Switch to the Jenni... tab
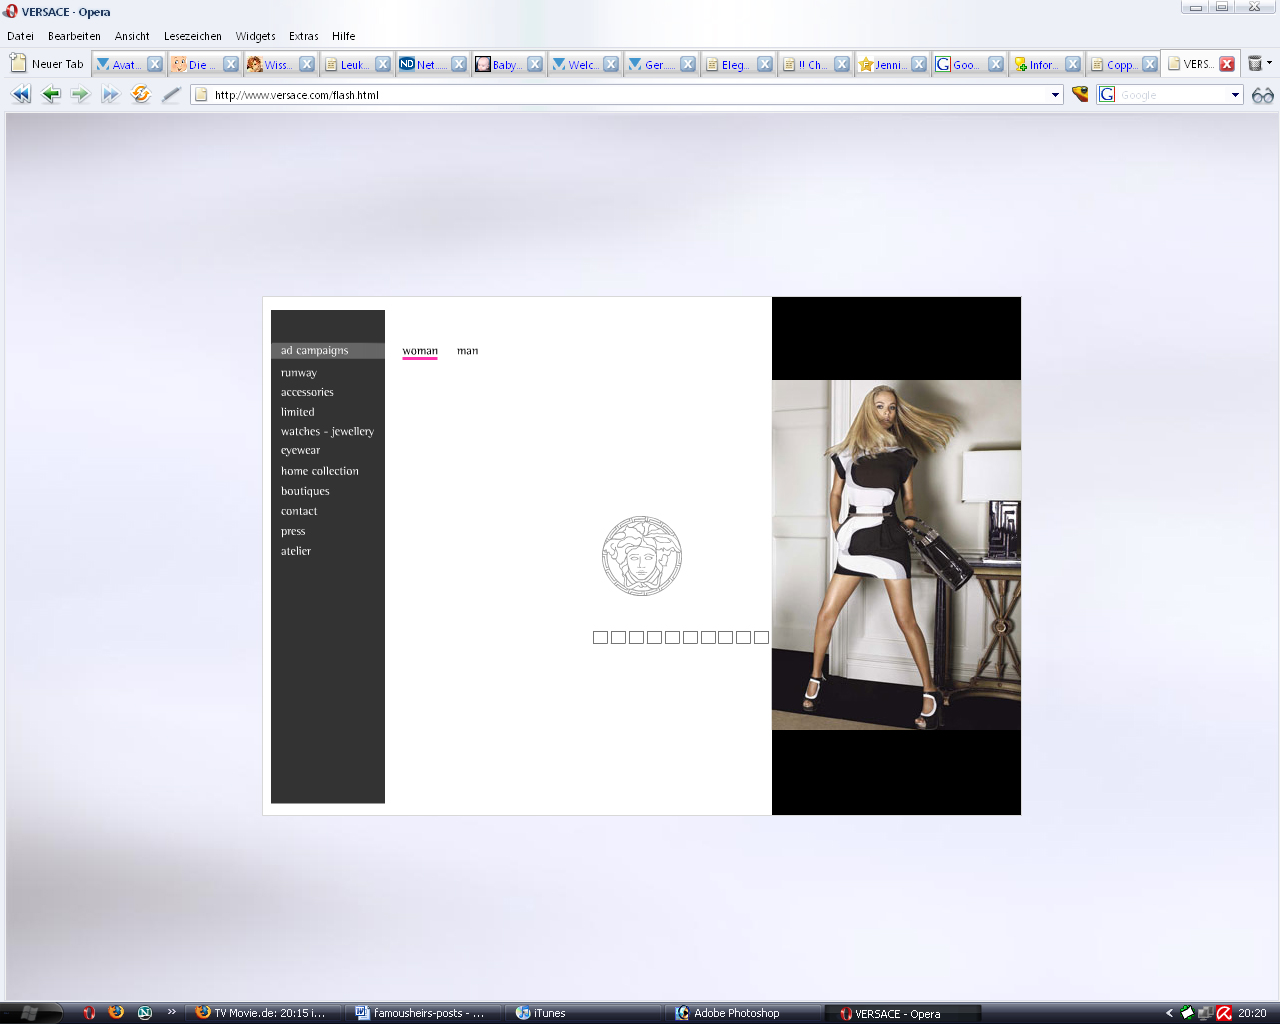Viewport: 1280px width, 1024px height. pyautogui.click(x=884, y=65)
